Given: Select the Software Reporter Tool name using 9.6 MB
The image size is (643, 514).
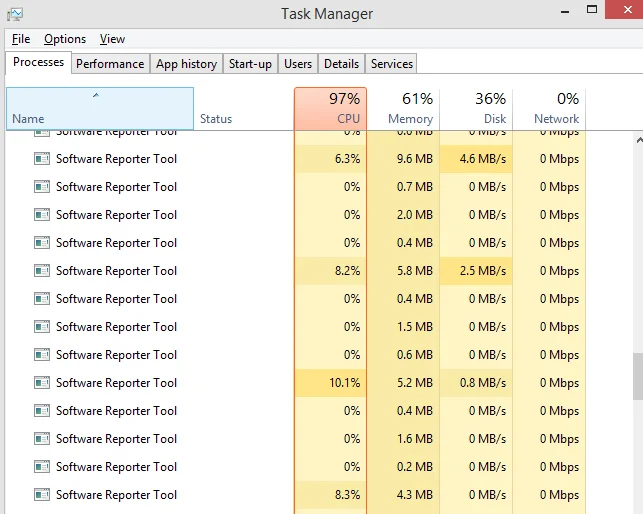Looking at the screenshot, I should click(x=116, y=159).
